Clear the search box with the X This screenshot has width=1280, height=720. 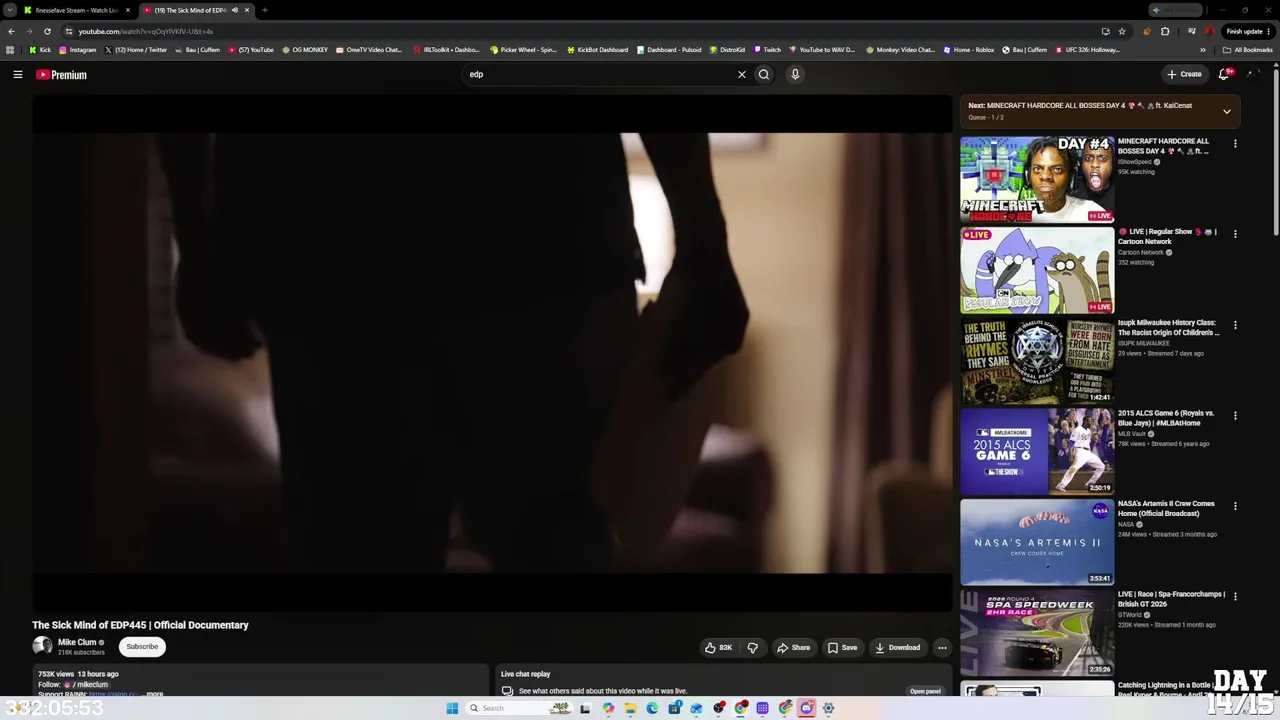pyautogui.click(x=742, y=74)
